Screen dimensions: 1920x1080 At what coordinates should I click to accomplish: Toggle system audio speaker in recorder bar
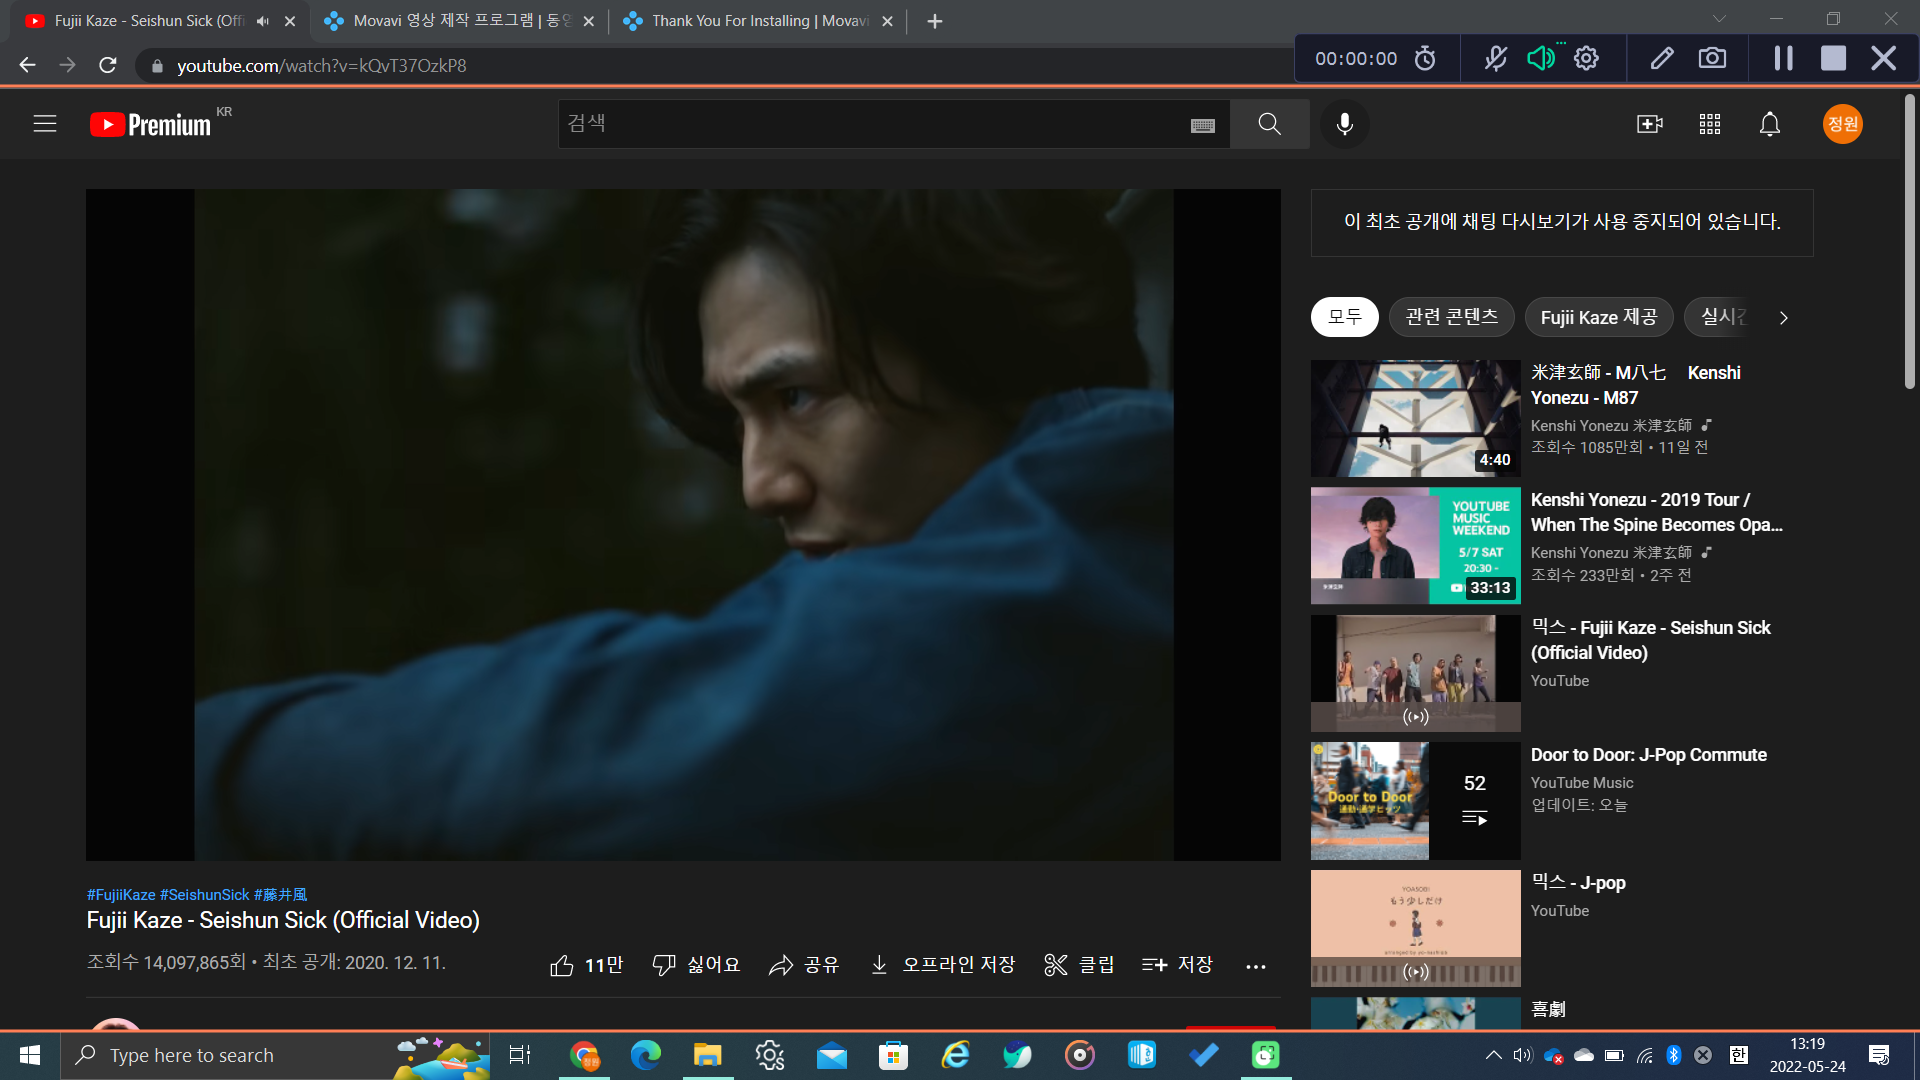(1540, 58)
